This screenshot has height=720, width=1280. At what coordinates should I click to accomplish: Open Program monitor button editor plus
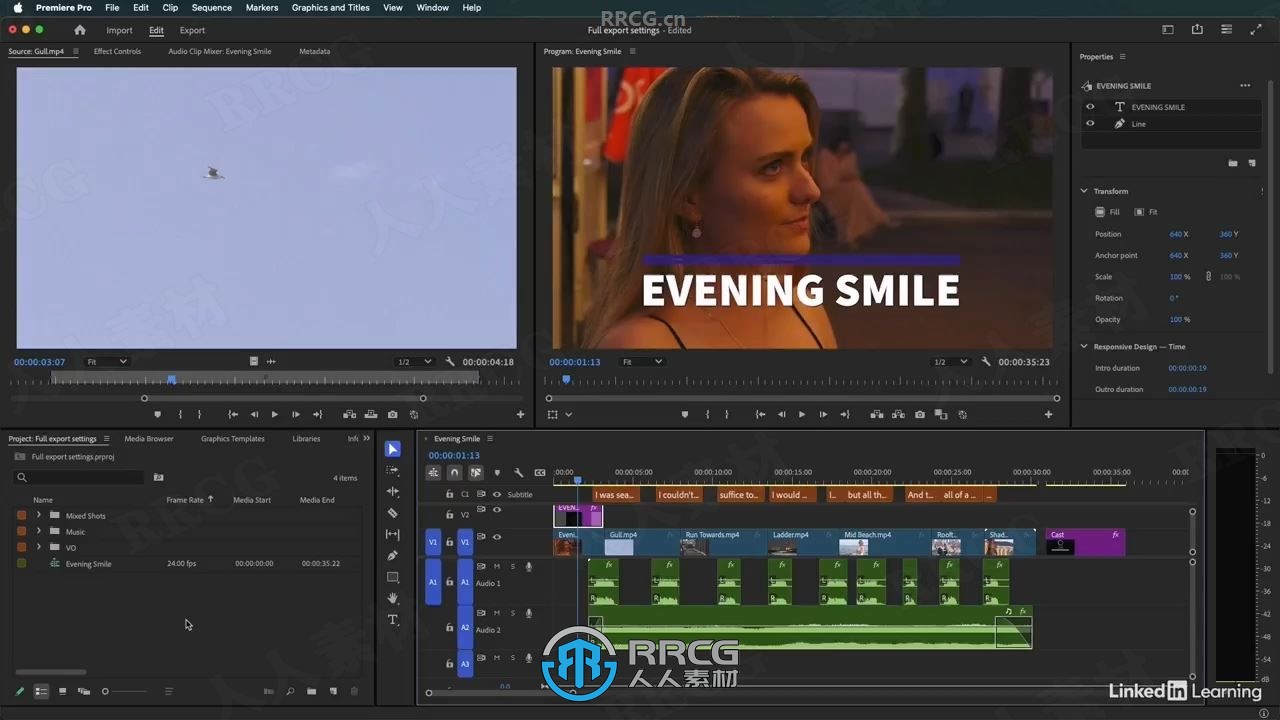1048,414
